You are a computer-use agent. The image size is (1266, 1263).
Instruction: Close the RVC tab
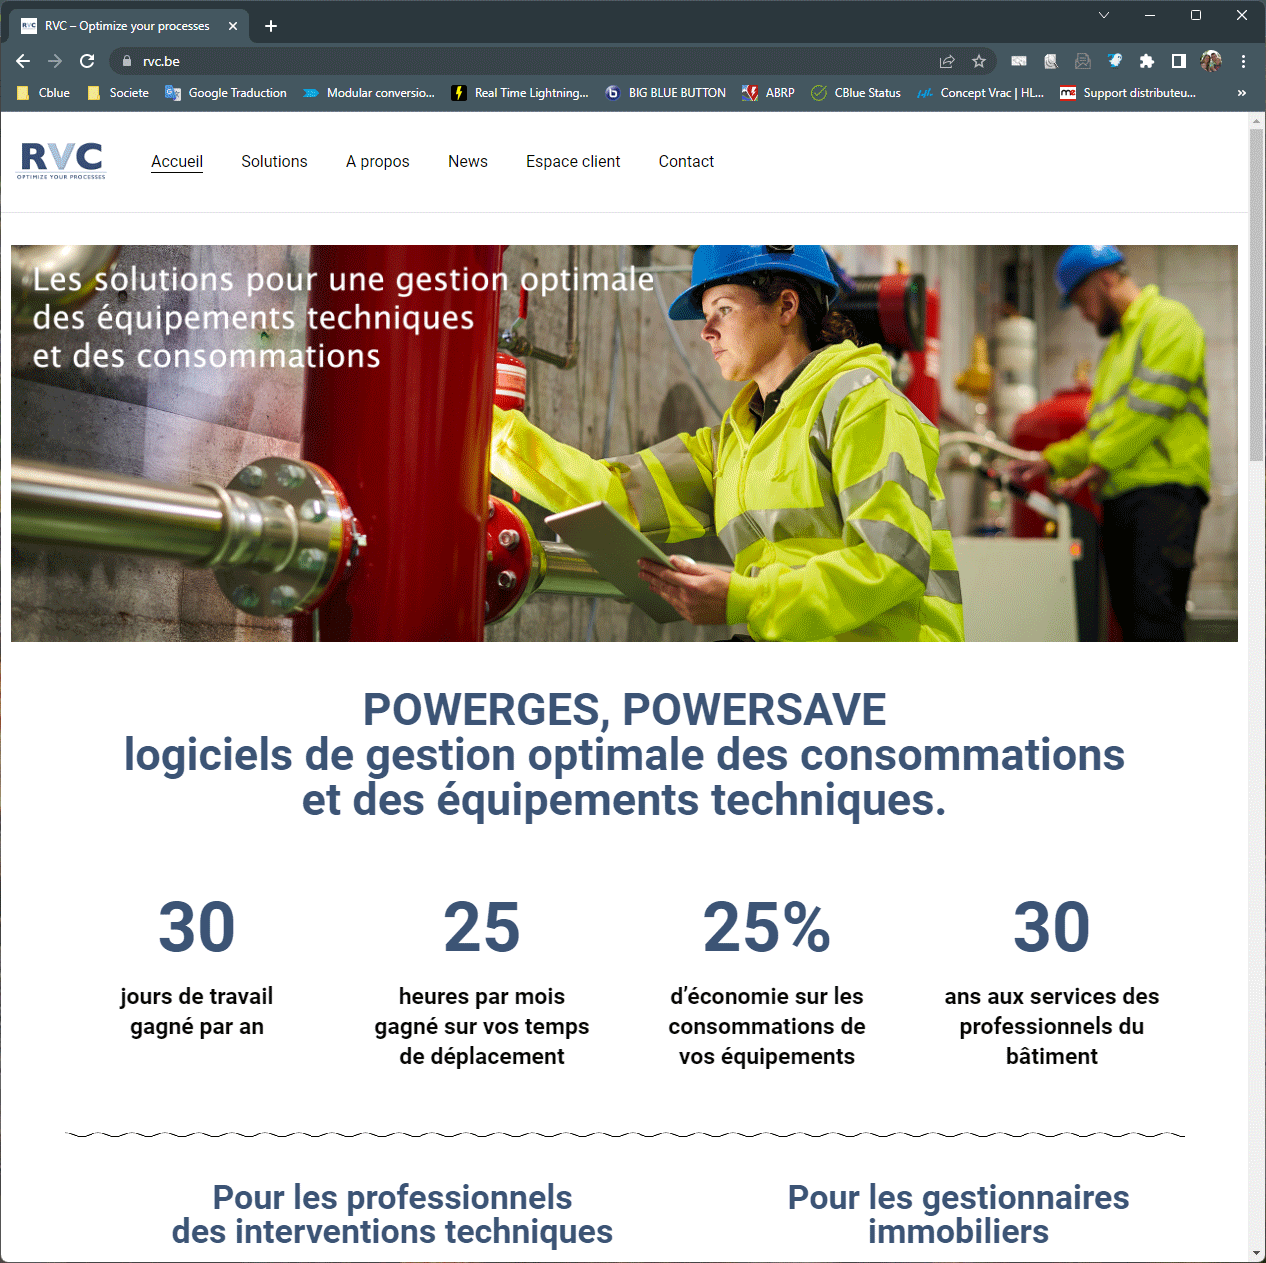[233, 26]
